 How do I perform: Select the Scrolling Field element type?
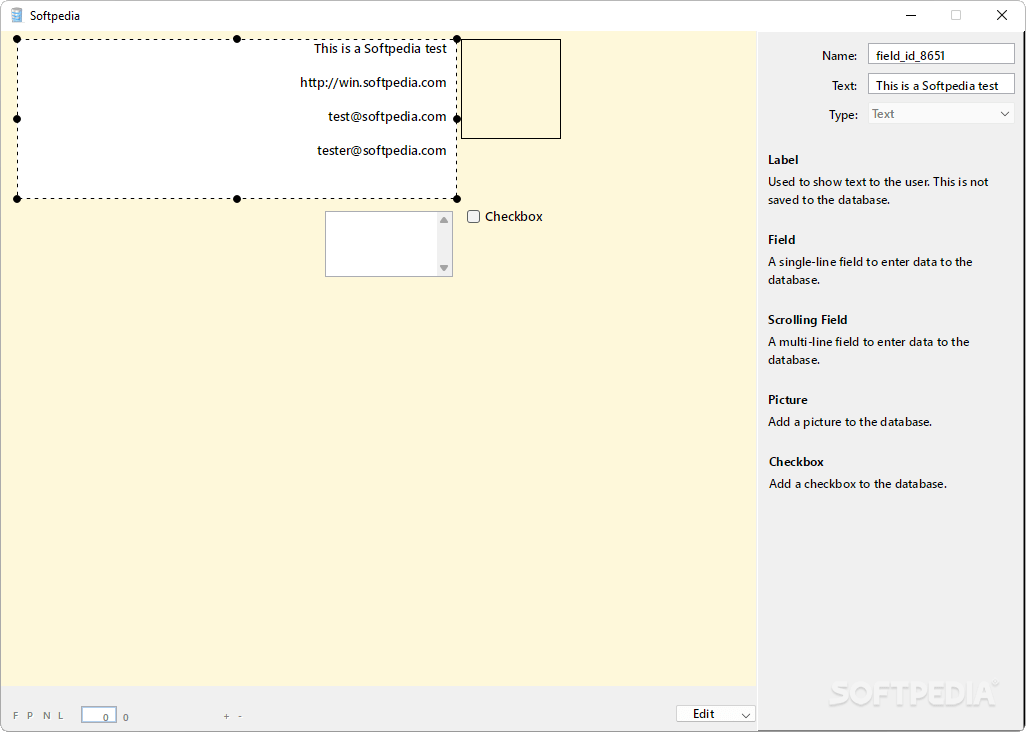807,319
